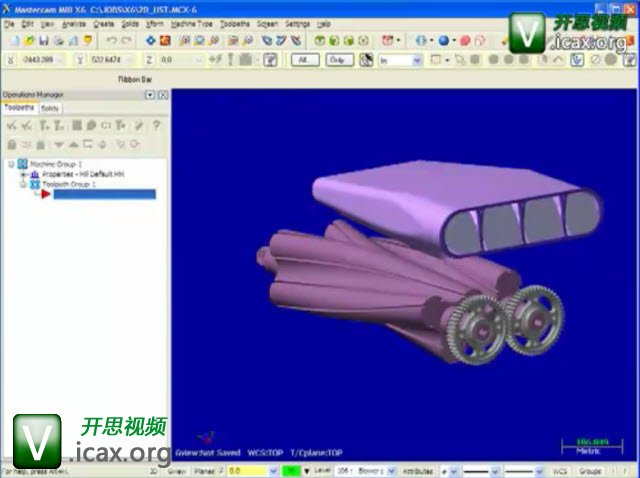This screenshot has width=640, height=478.
Task: Click WCS in the status bar
Action: coord(560,471)
